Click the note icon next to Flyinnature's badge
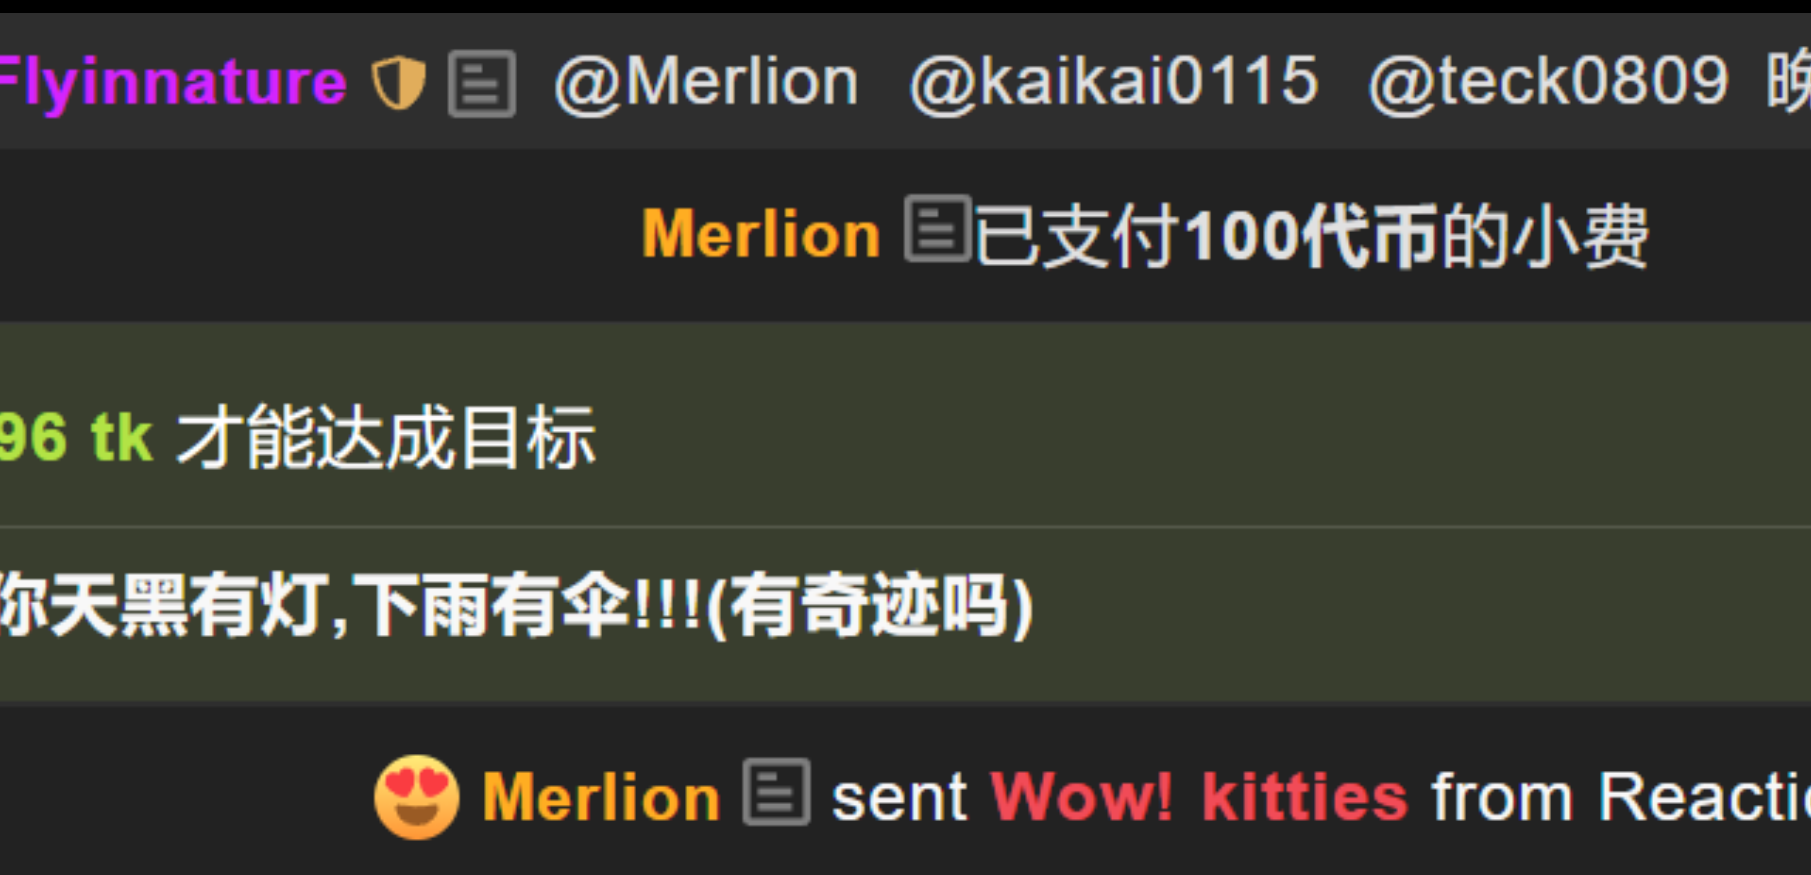The image size is (1811, 875). (482, 84)
